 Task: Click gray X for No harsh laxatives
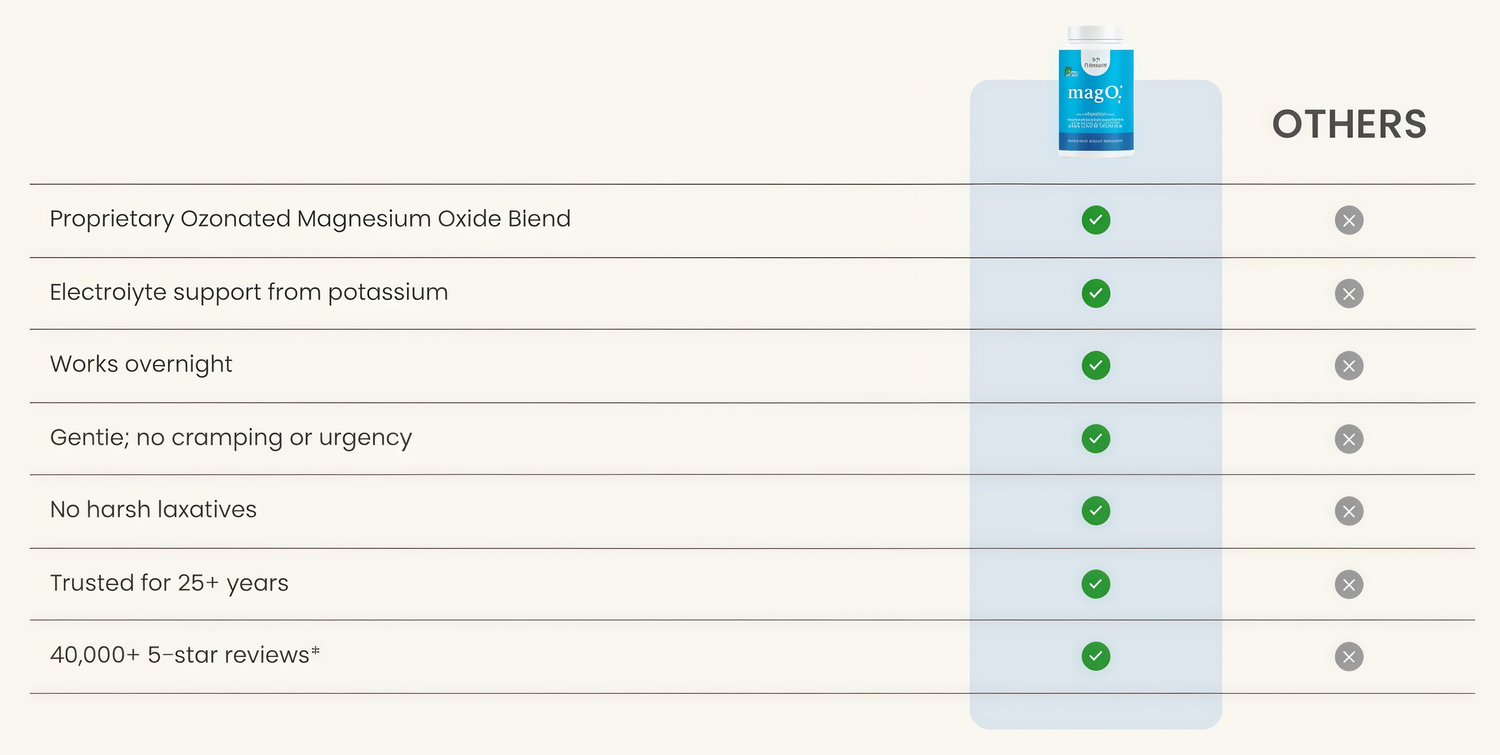[1349, 511]
